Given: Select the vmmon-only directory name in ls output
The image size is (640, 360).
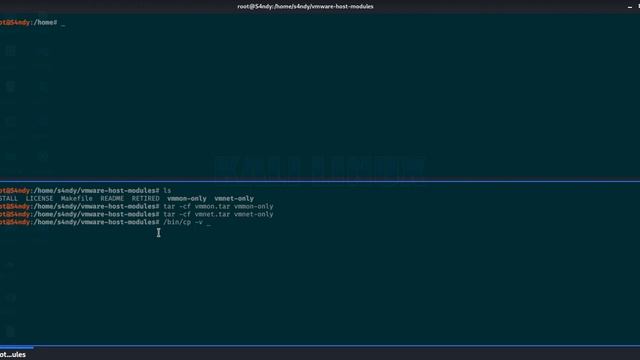Looking at the screenshot, I should [187, 199].
